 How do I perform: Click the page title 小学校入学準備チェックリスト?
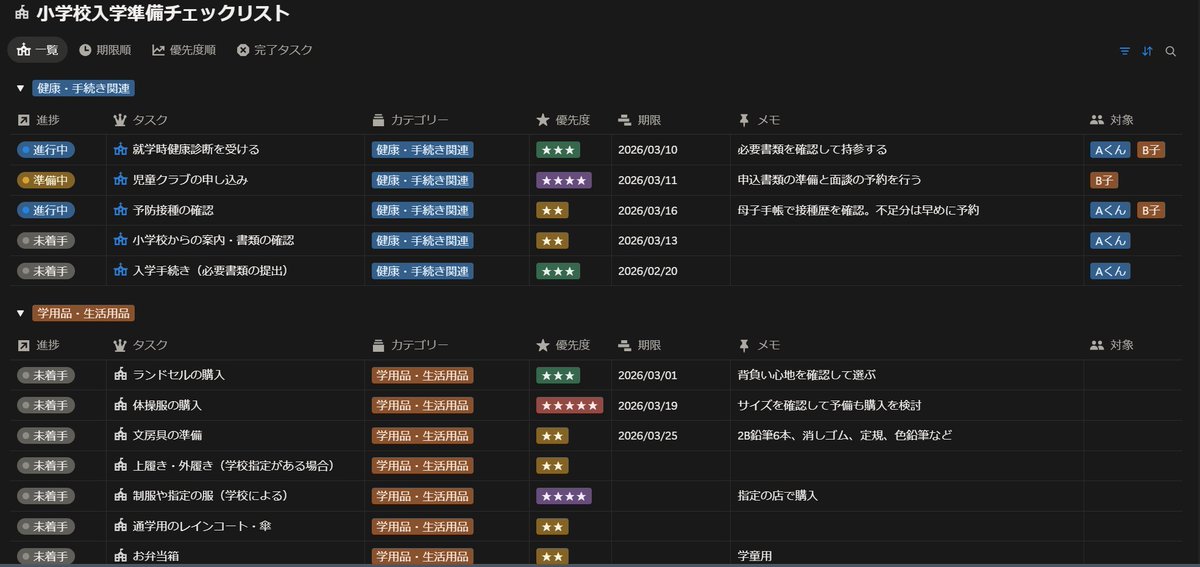pyautogui.click(x=164, y=14)
